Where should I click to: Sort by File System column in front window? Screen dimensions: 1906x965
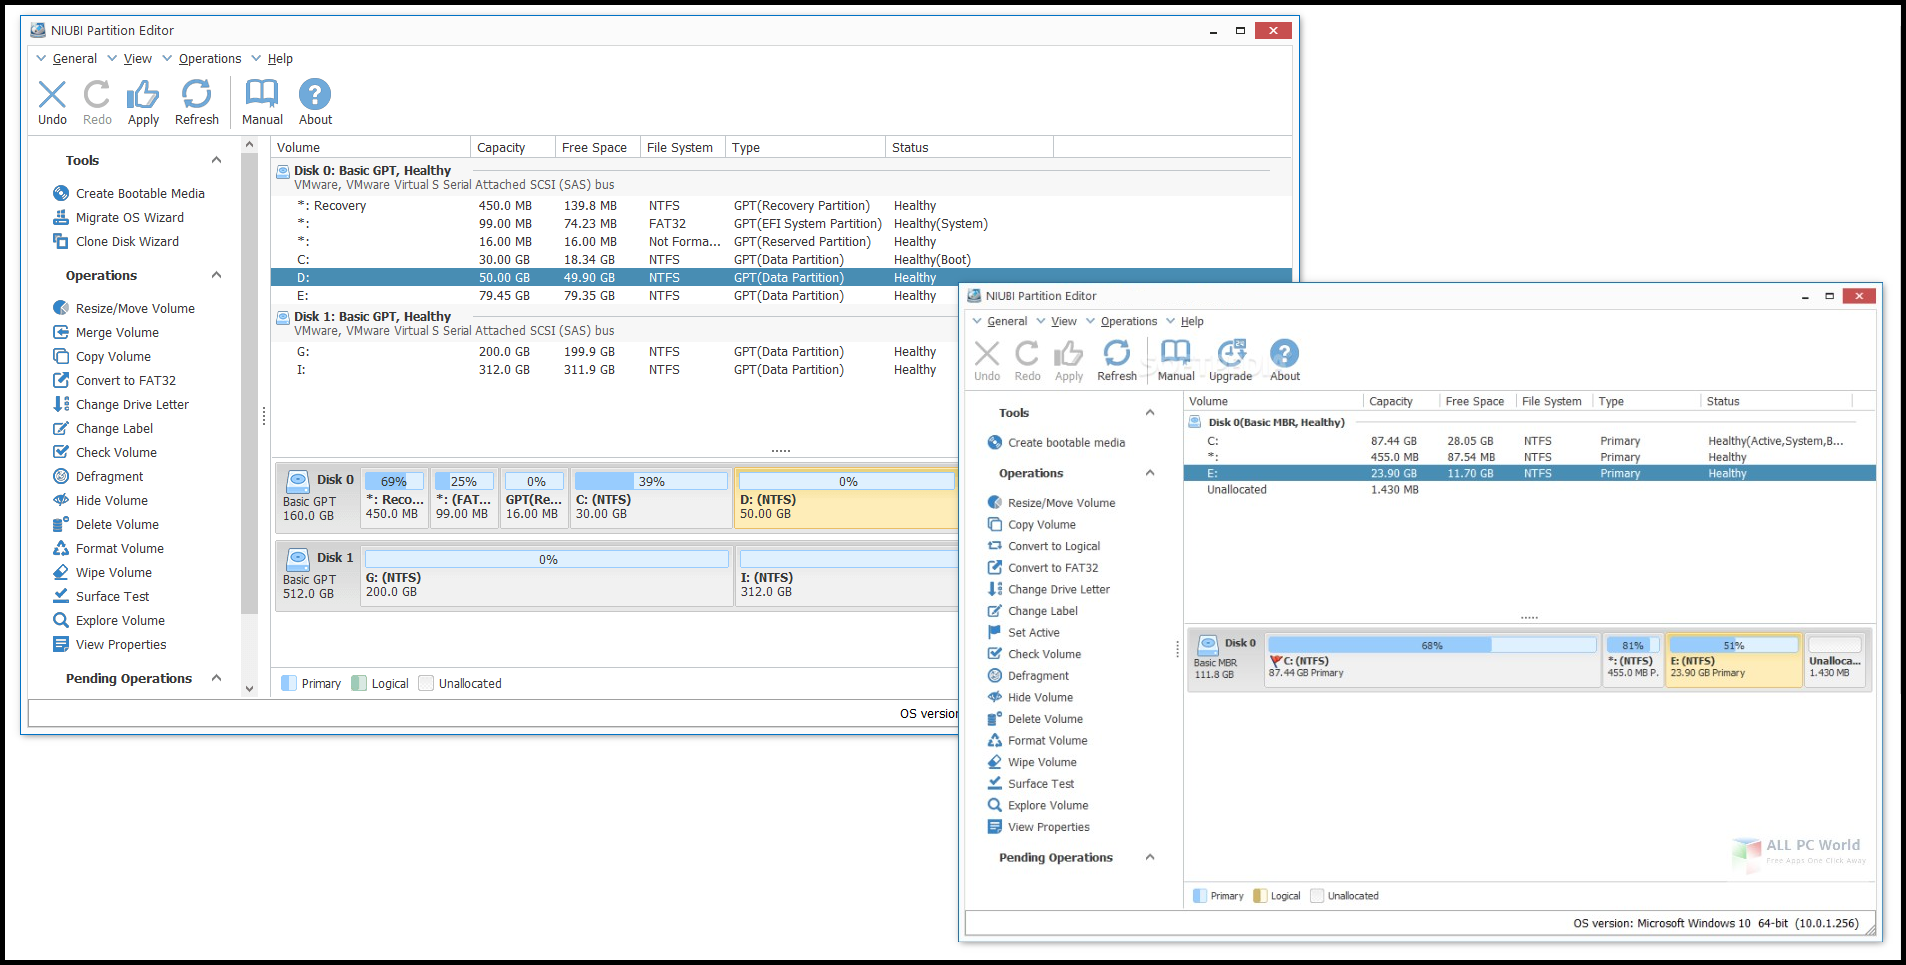tap(1552, 402)
